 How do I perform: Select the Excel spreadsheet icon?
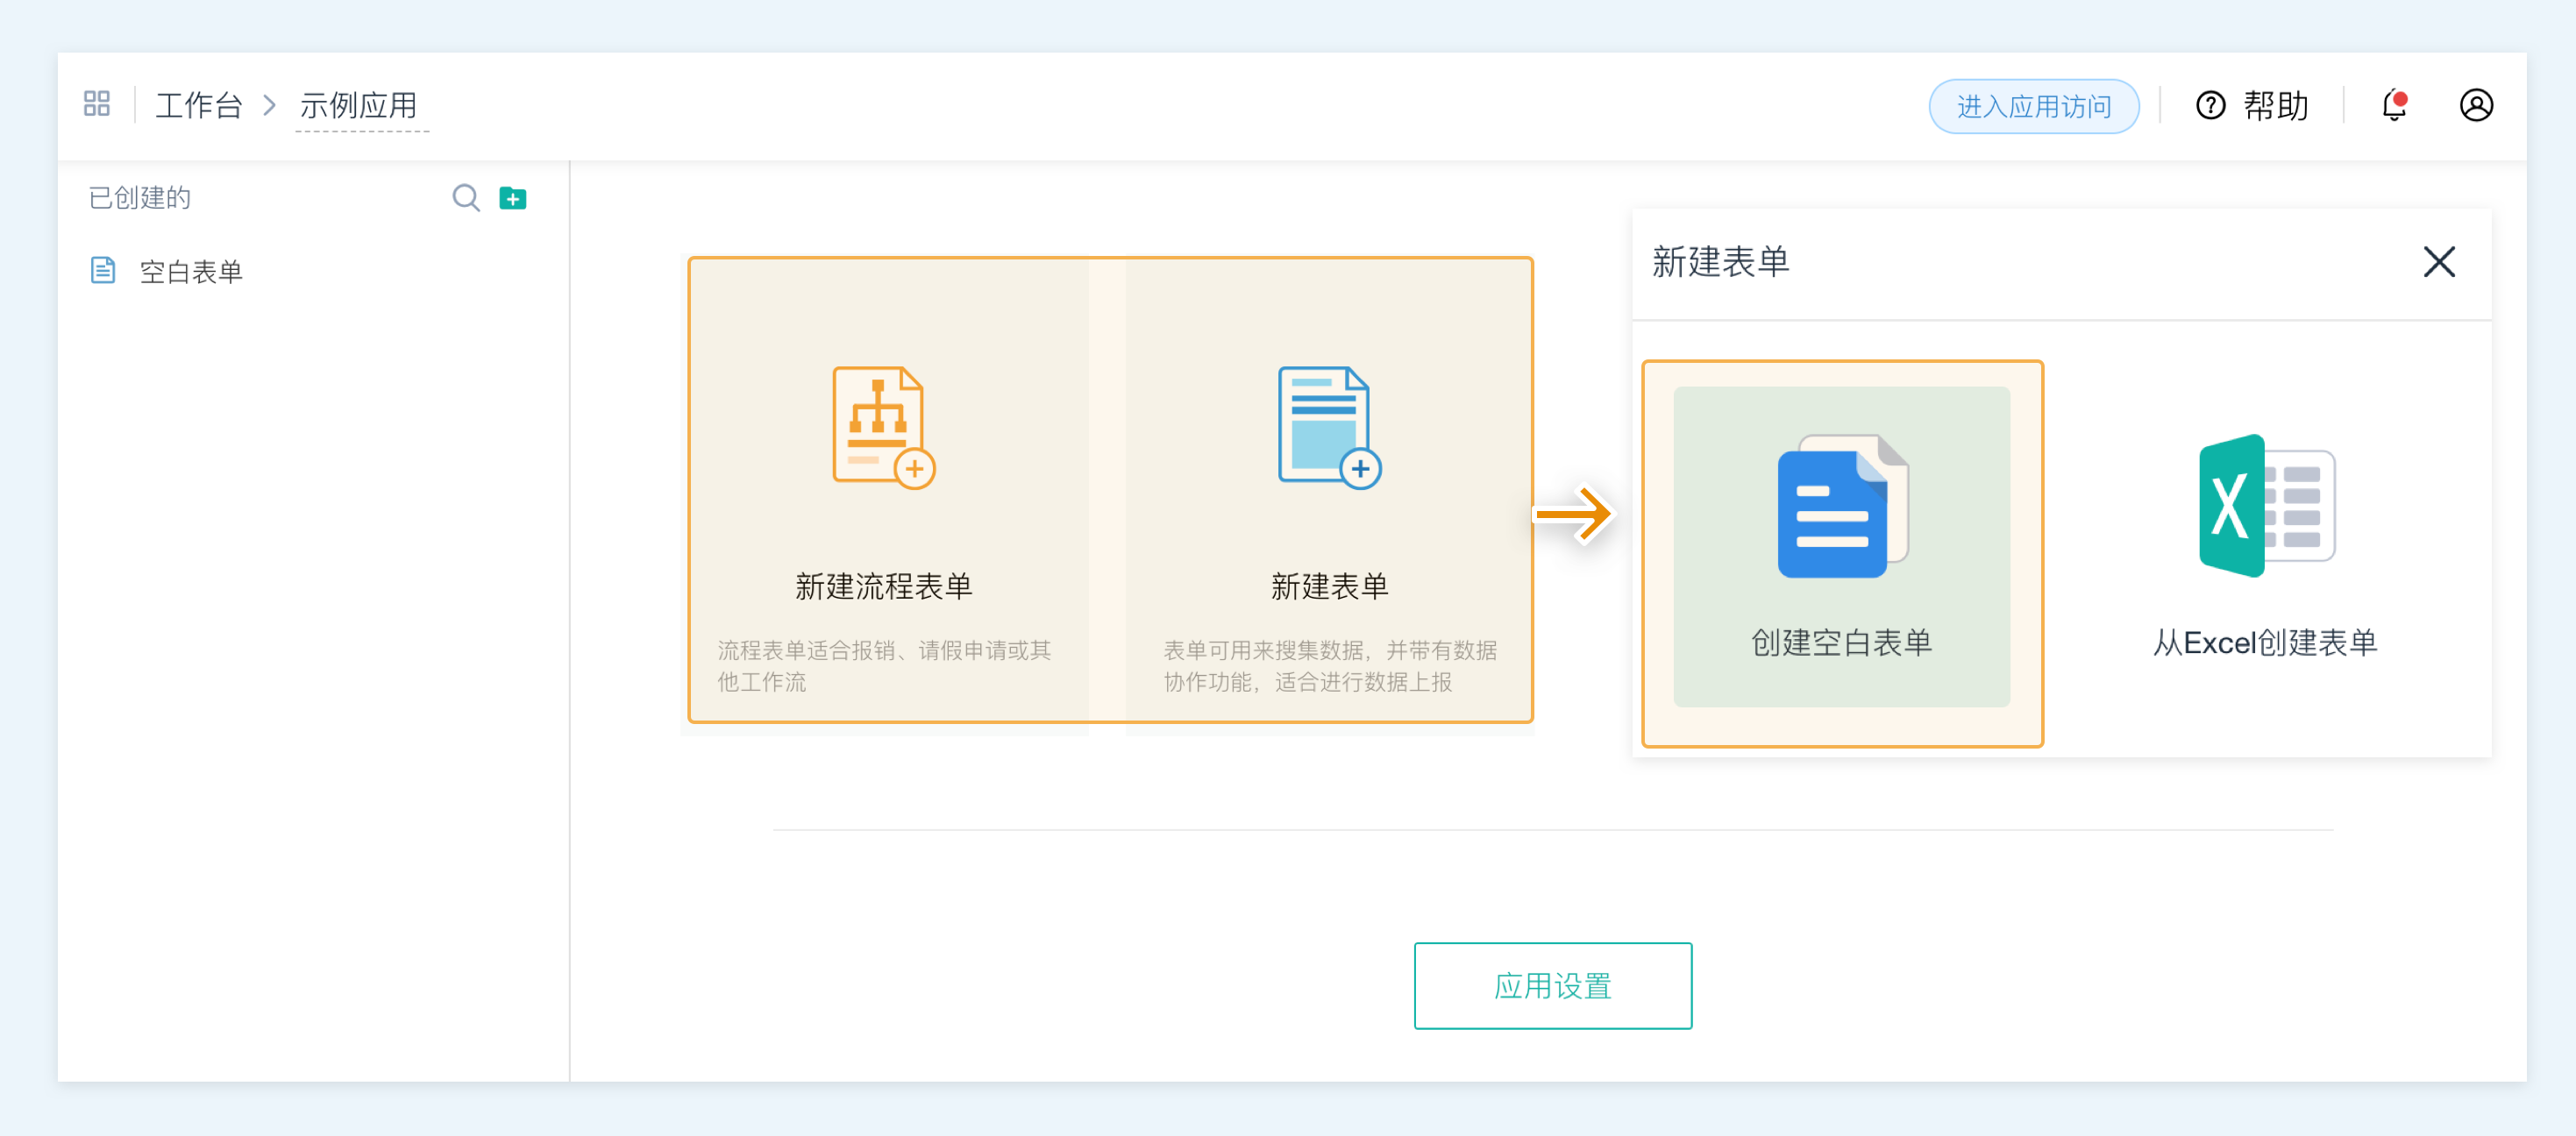pyautogui.click(x=2266, y=506)
